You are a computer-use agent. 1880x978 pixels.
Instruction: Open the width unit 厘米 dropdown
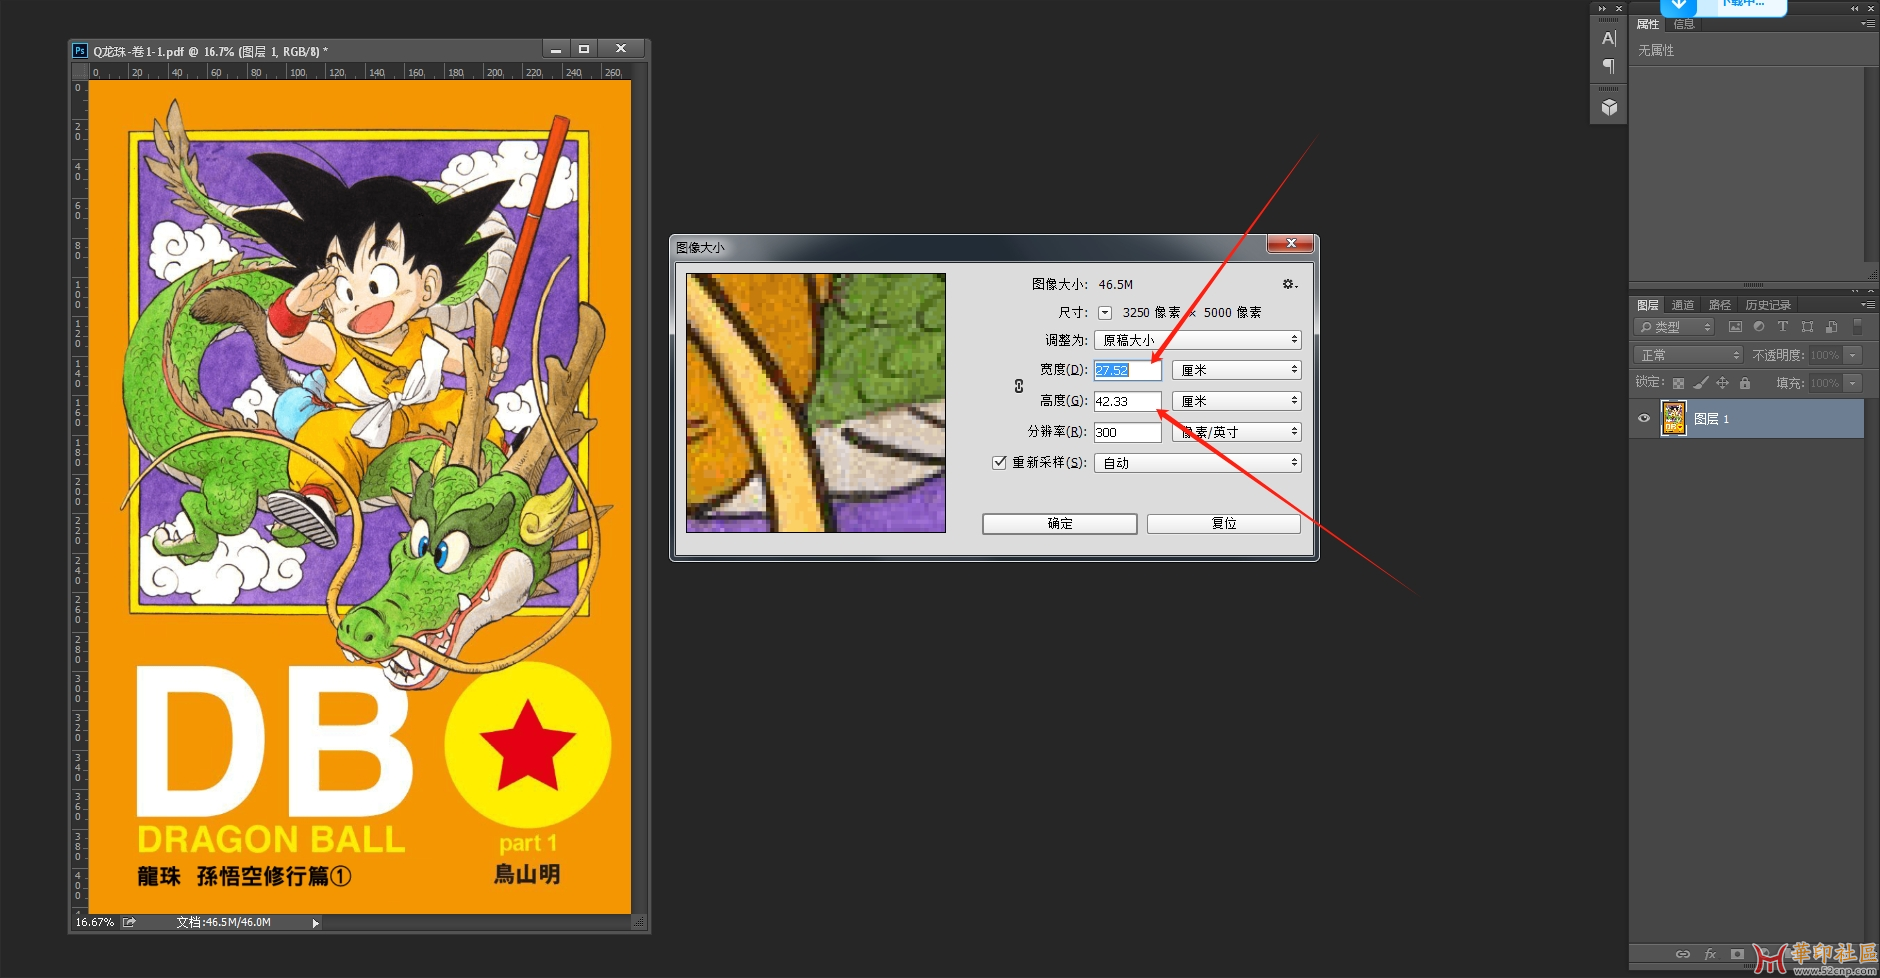pyautogui.click(x=1236, y=370)
